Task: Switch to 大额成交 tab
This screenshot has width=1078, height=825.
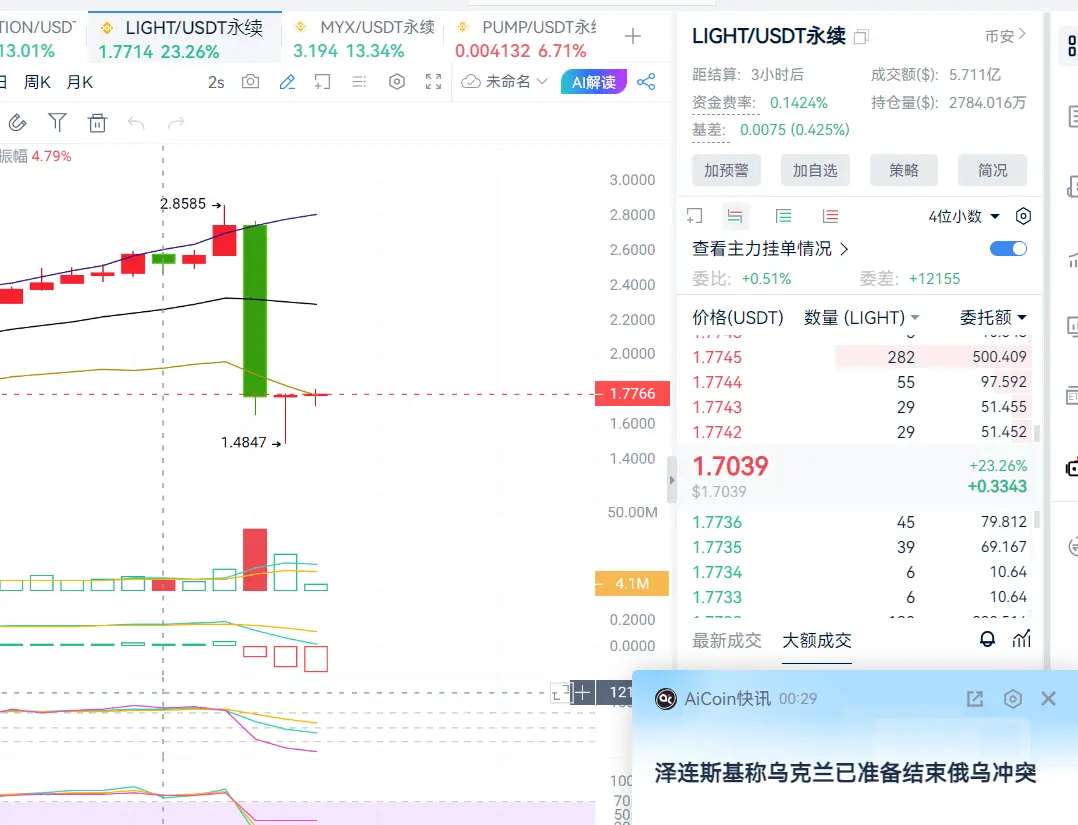Action: 817,641
